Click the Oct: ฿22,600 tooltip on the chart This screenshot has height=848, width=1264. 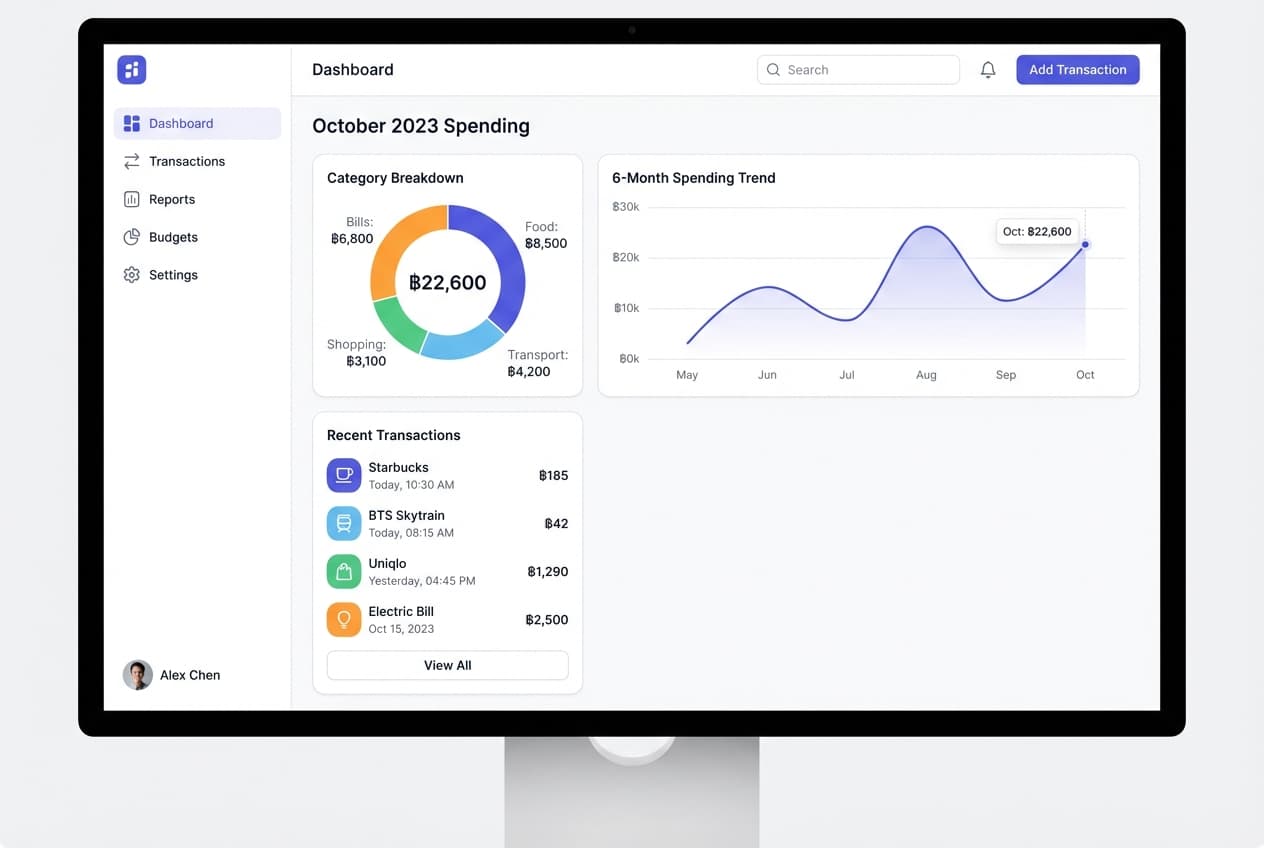point(1037,231)
